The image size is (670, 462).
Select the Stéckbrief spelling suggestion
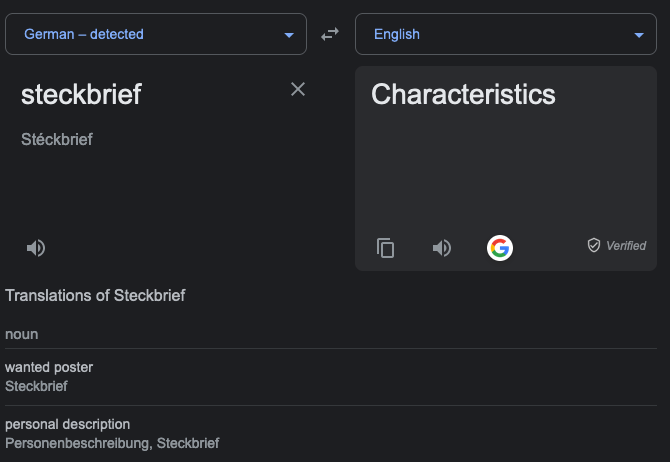(57, 140)
